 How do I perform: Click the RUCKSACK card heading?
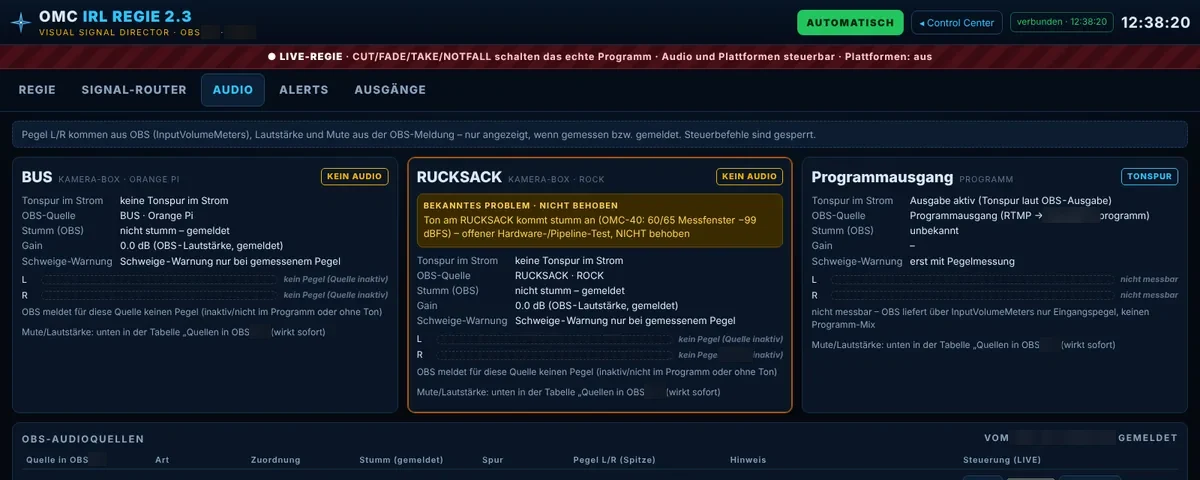pos(459,177)
